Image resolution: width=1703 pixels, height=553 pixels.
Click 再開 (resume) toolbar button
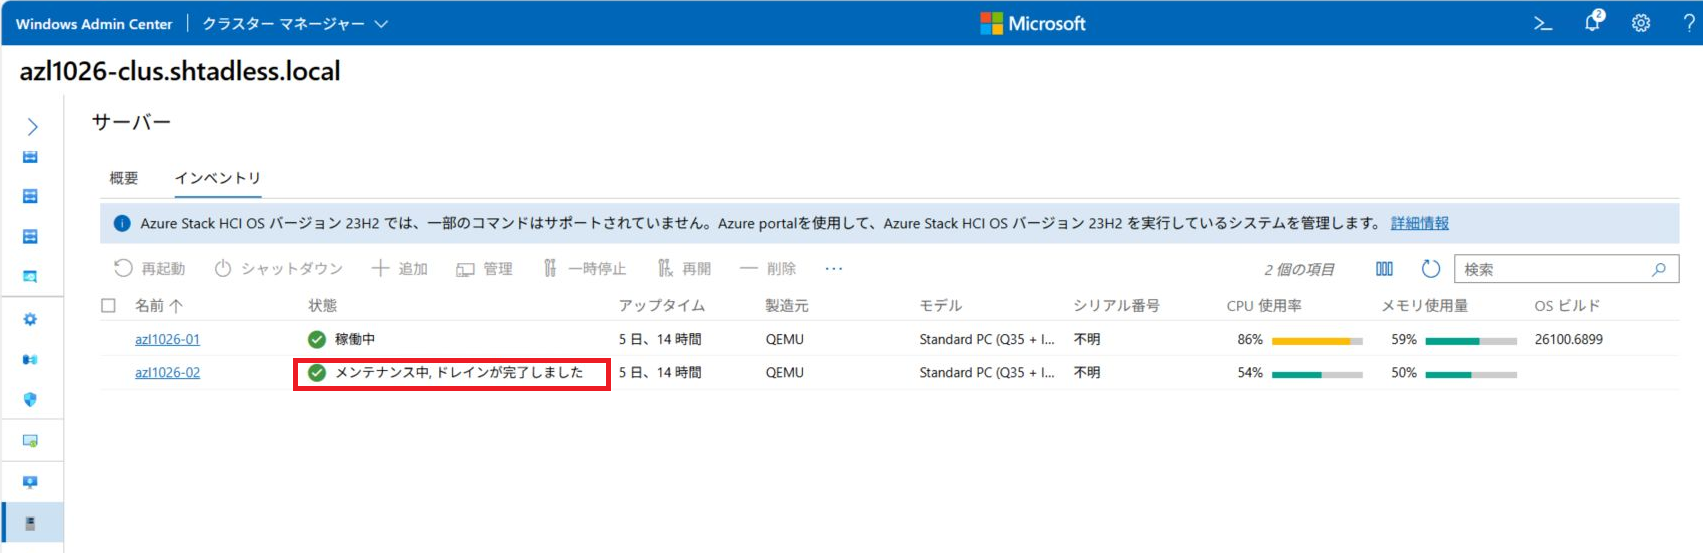coord(684,269)
